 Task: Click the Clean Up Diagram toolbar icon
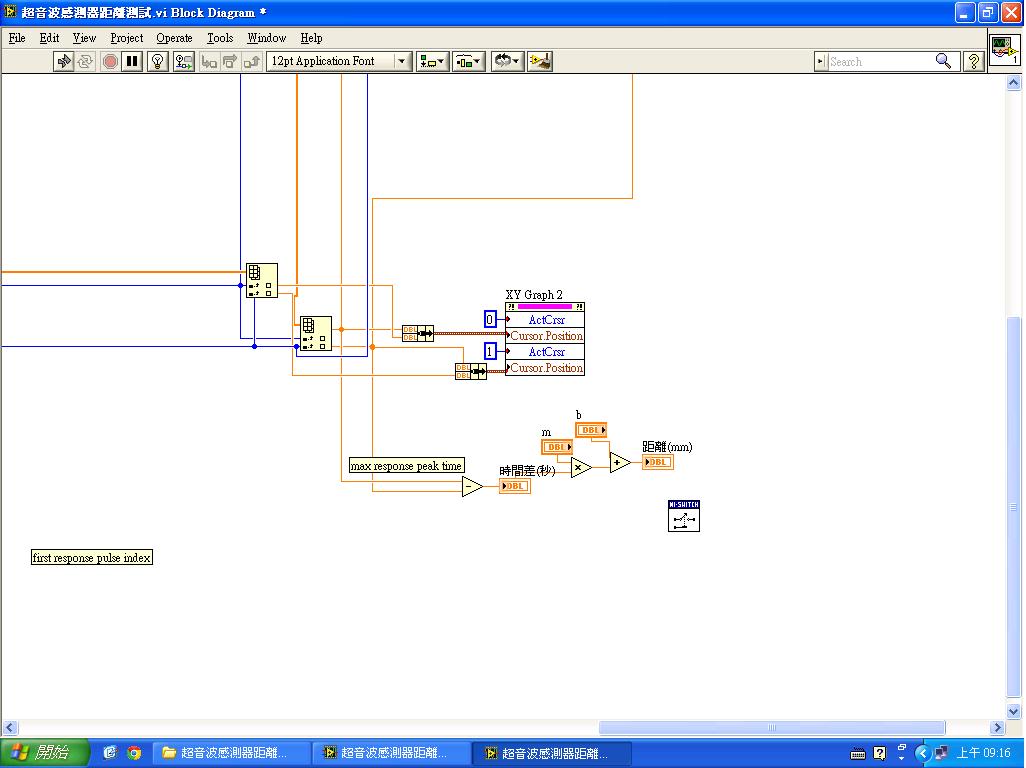(540, 61)
